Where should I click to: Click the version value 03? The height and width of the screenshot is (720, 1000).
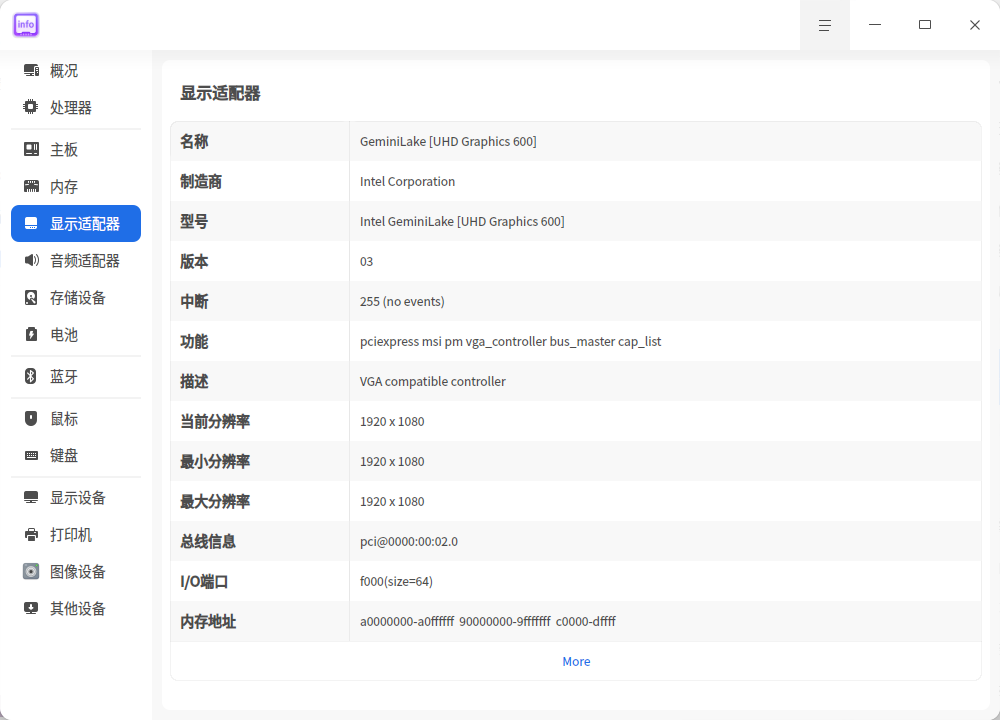pyautogui.click(x=366, y=261)
